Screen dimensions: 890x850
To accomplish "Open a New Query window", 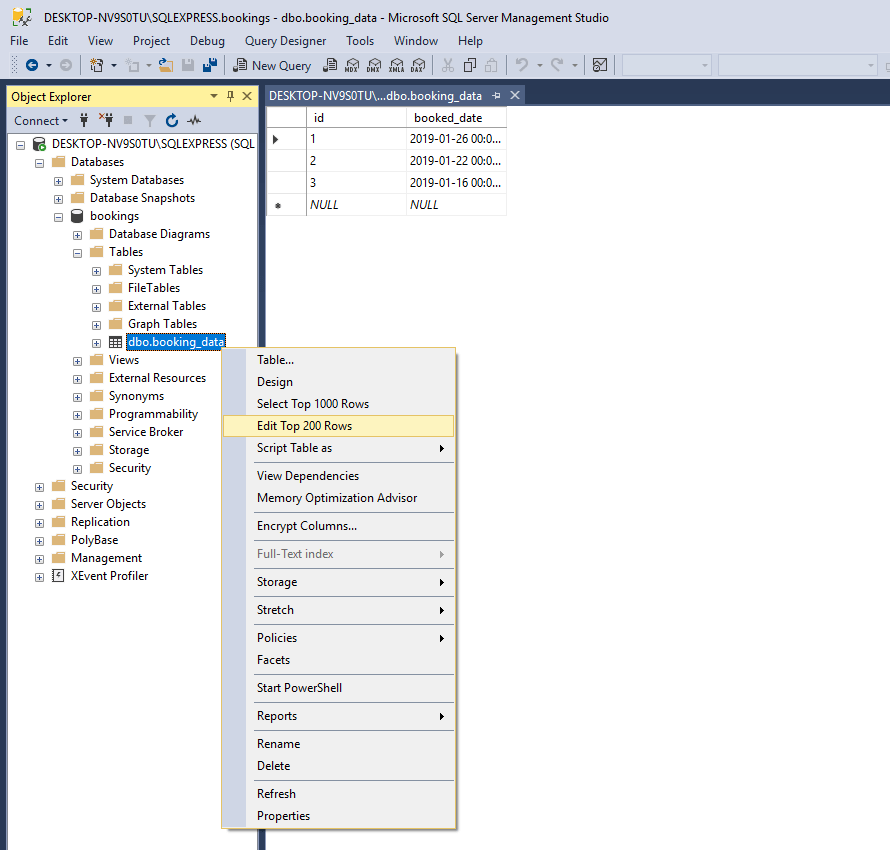I will 272,65.
